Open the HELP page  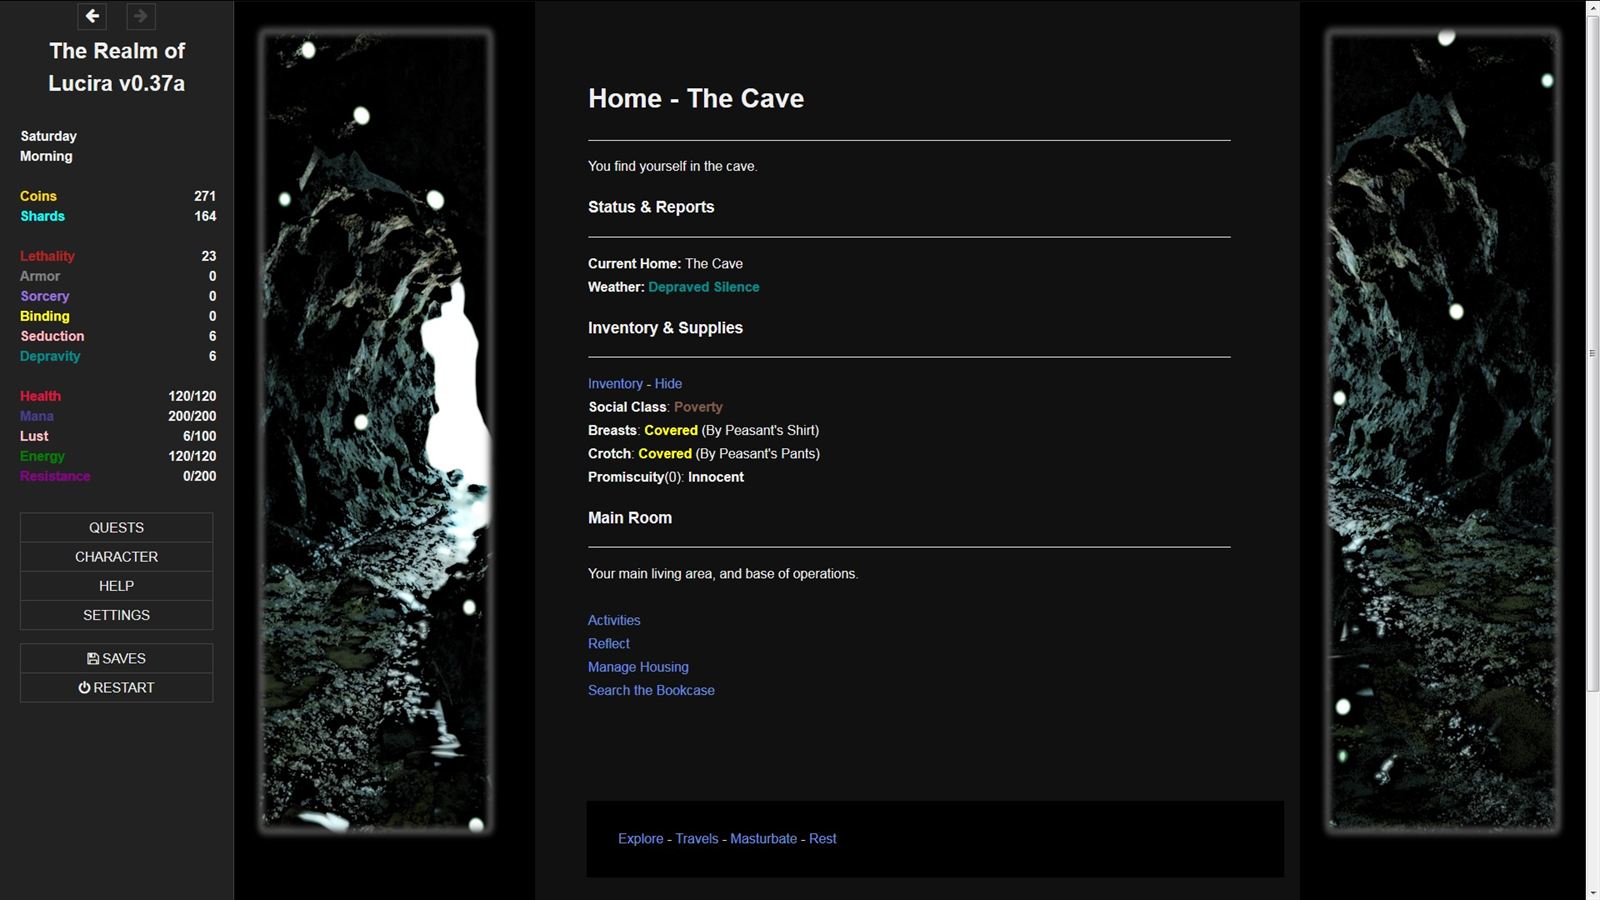click(115, 585)
